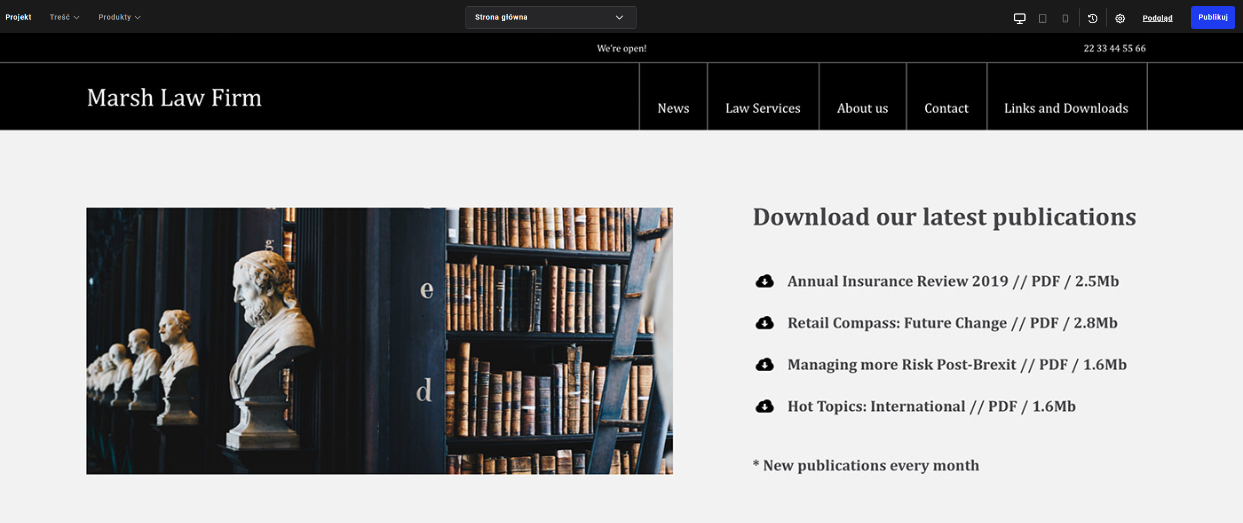1243x523 pixels.
Task: Click the Podgląd preview link
Action: (x=1157, y=18)
